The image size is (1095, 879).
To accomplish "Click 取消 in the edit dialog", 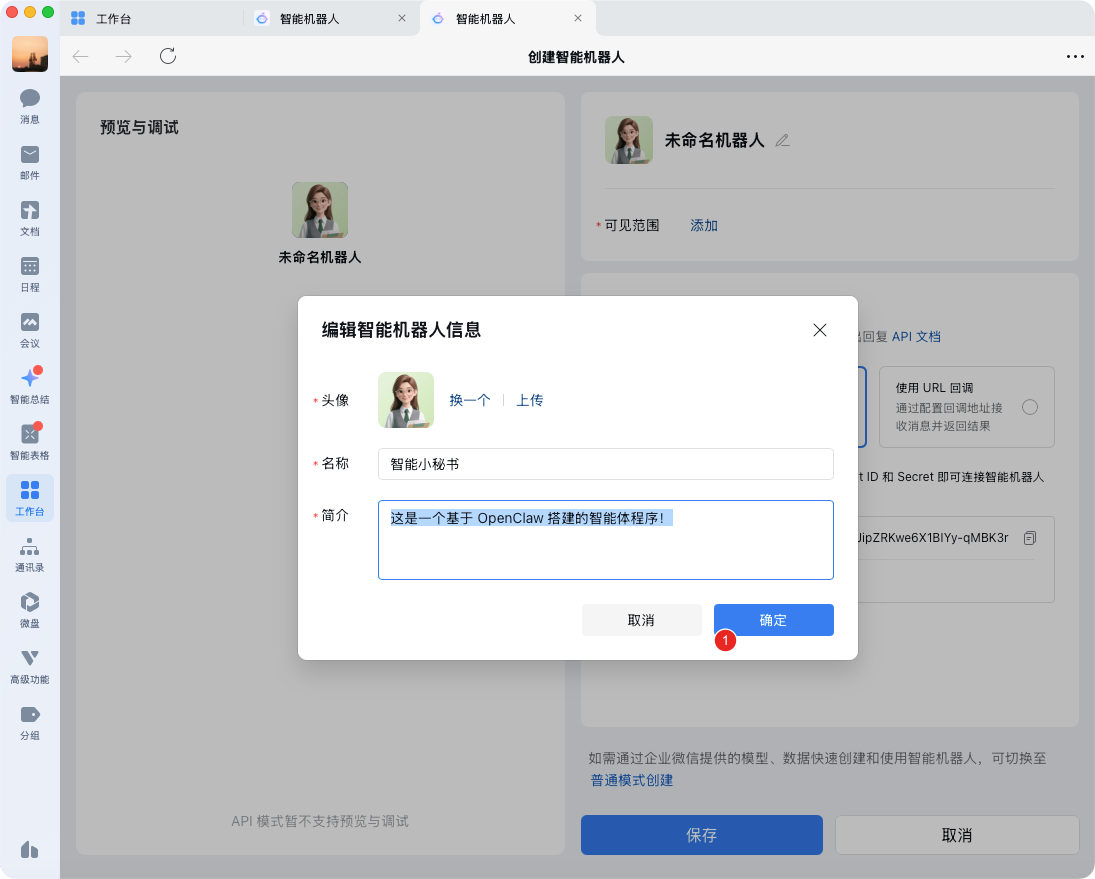I will point(641,620).
